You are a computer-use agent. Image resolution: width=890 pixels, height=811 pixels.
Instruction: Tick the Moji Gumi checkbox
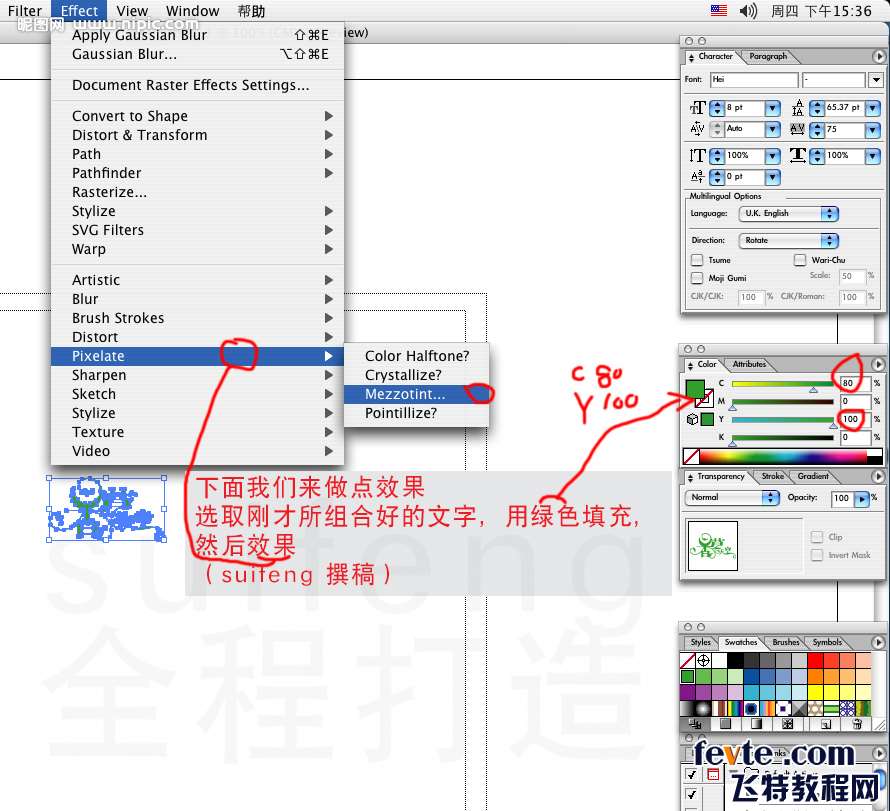click(x=697, y=278)
